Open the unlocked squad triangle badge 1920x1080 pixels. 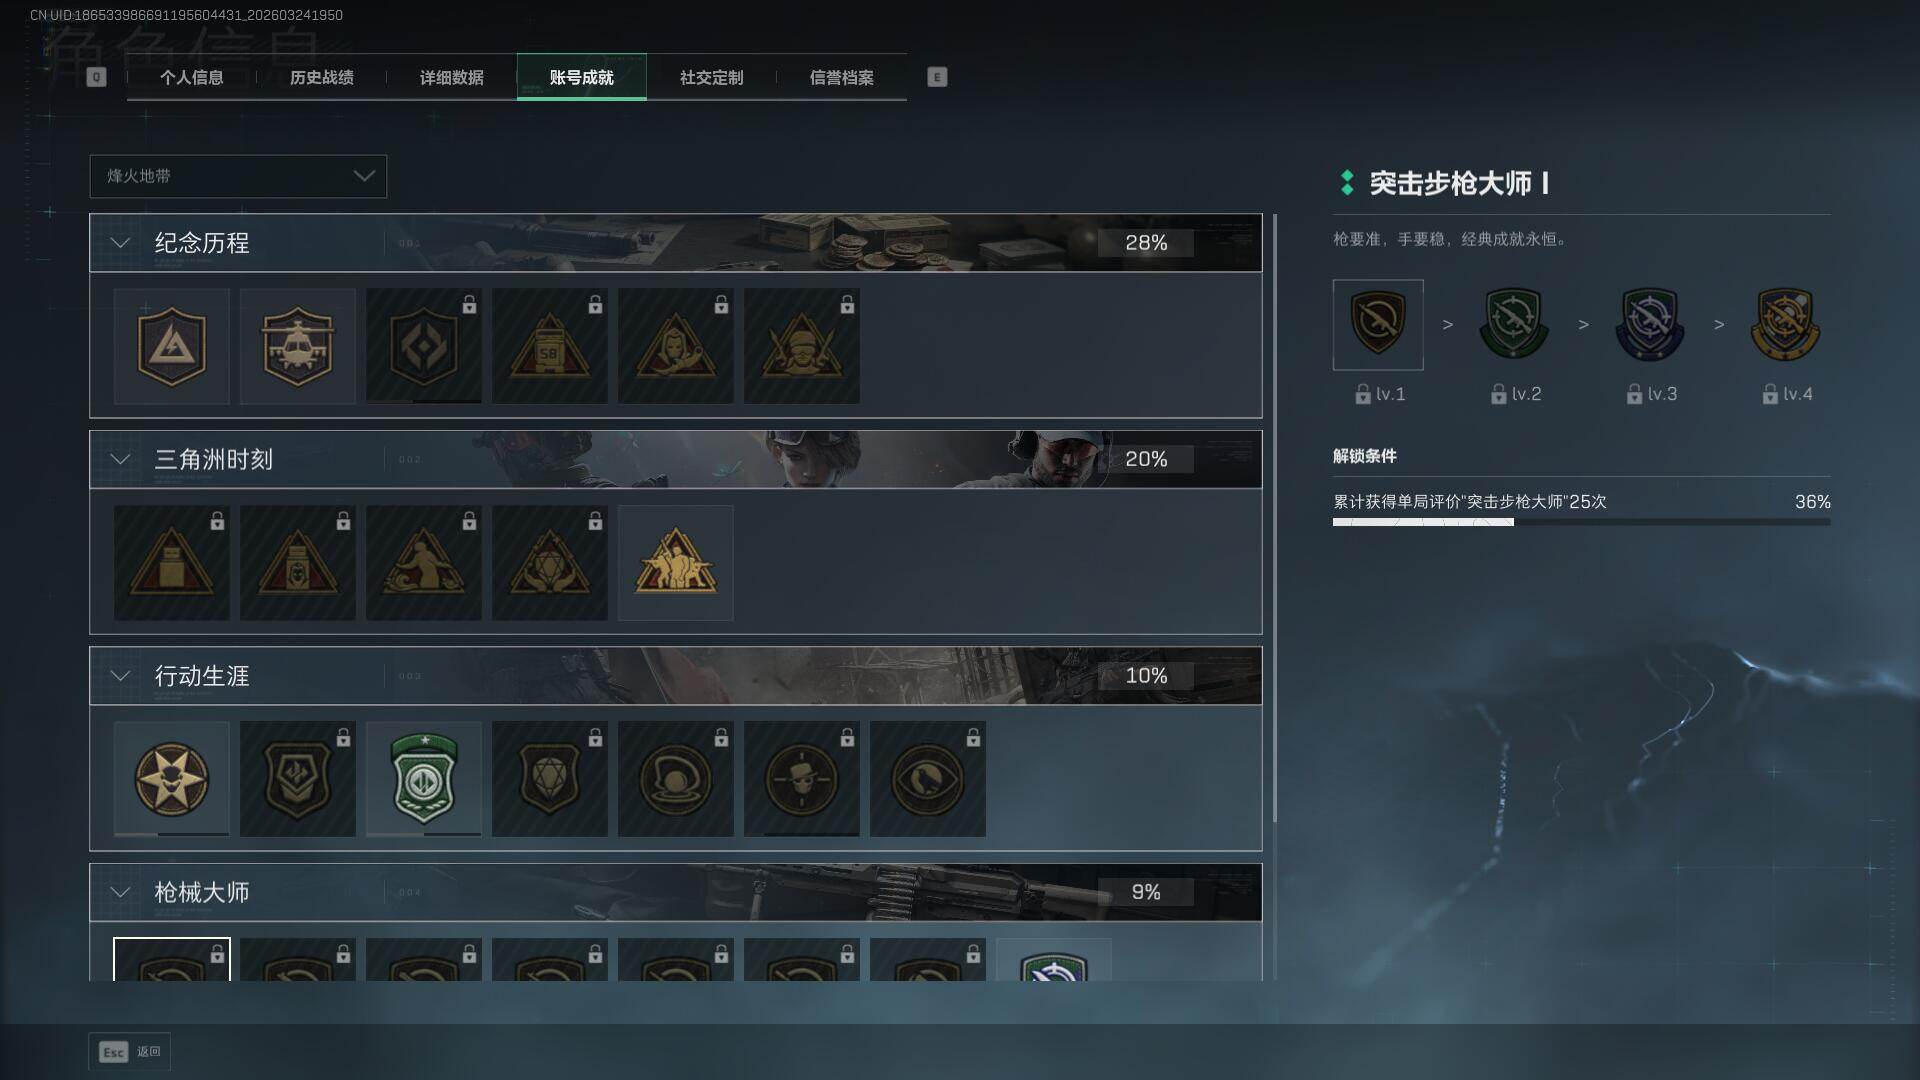click(x=675, y=563)
